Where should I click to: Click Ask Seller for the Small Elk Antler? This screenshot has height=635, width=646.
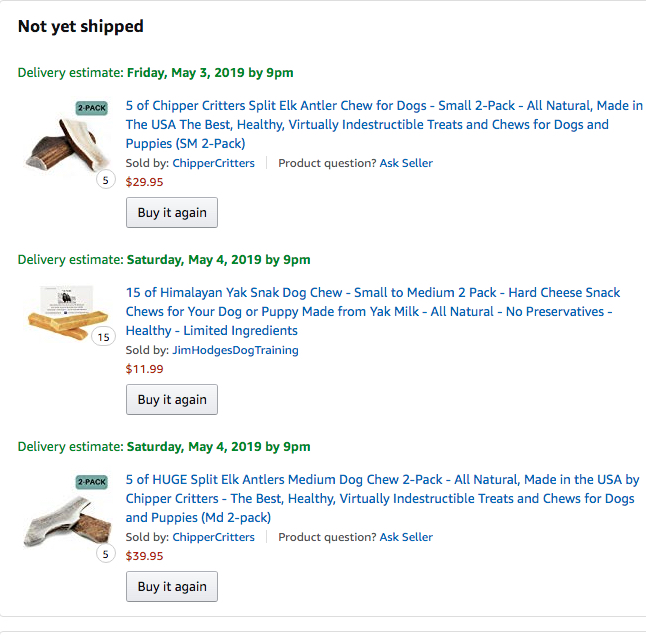point(406,163)
